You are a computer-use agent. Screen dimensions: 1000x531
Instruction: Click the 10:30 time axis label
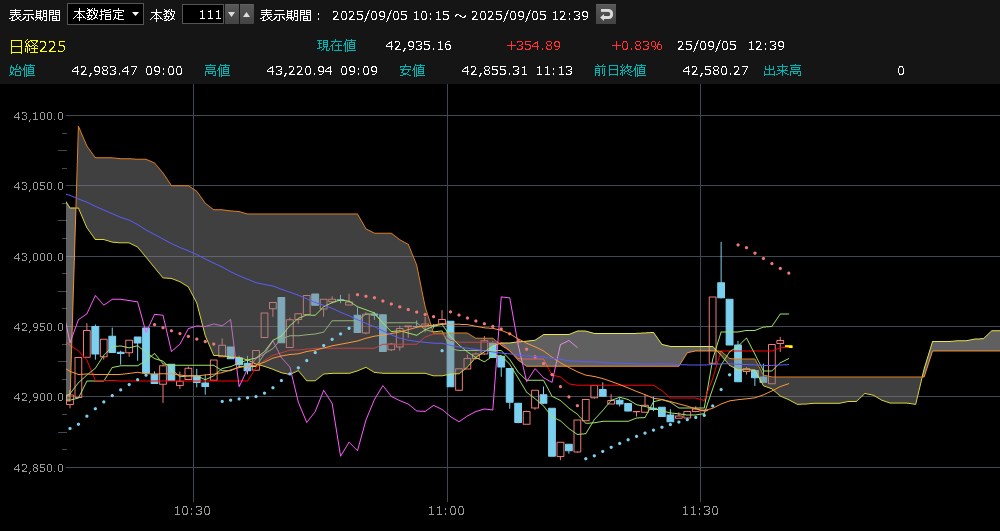193,511
